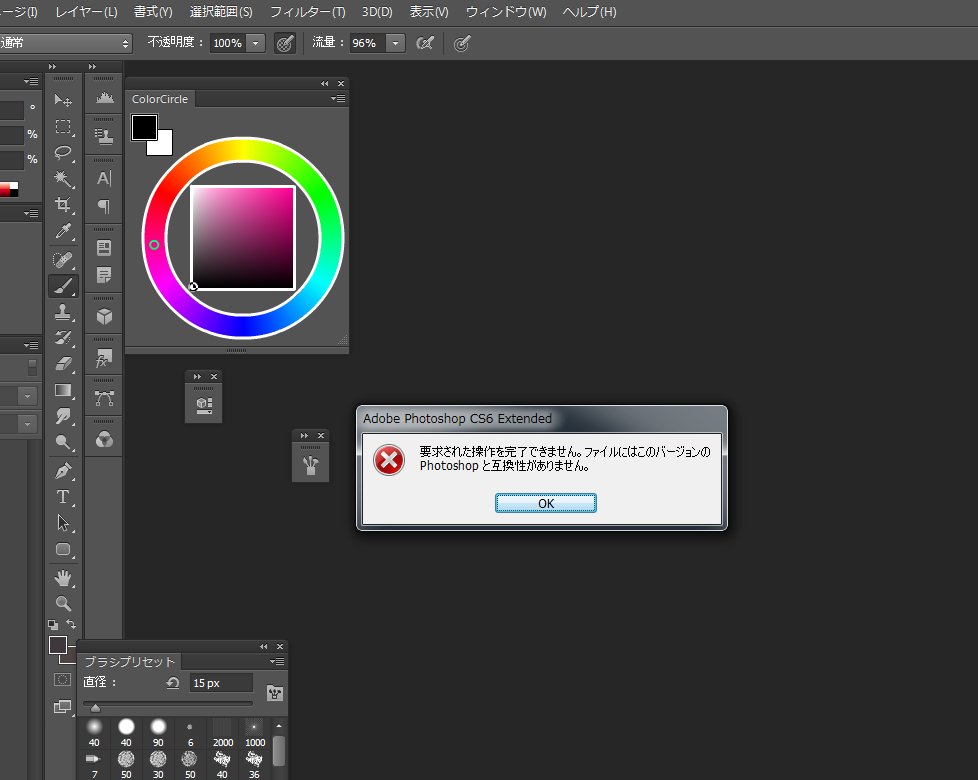Toggle pen pressure controls size
Viewport: 978px width, 780px height.
point(461,43)
